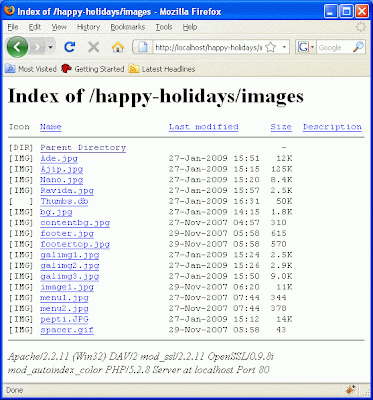The height and width of the screenshot is (400, 373).
Task: Click the magnifying glass search icon
Action: [358, 47]
